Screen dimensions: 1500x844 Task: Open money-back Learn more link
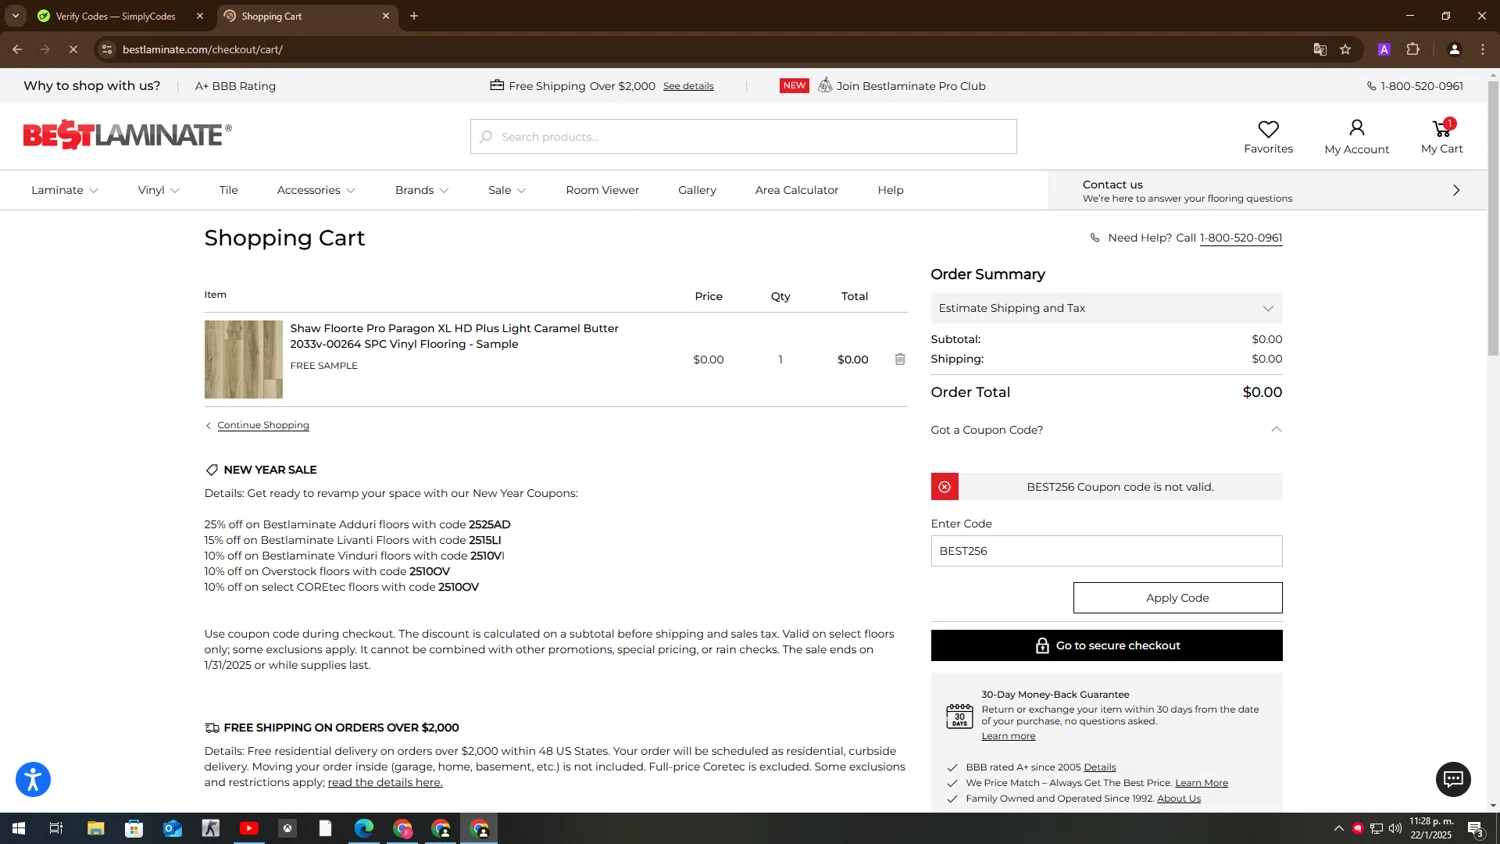click(1008, 736)
